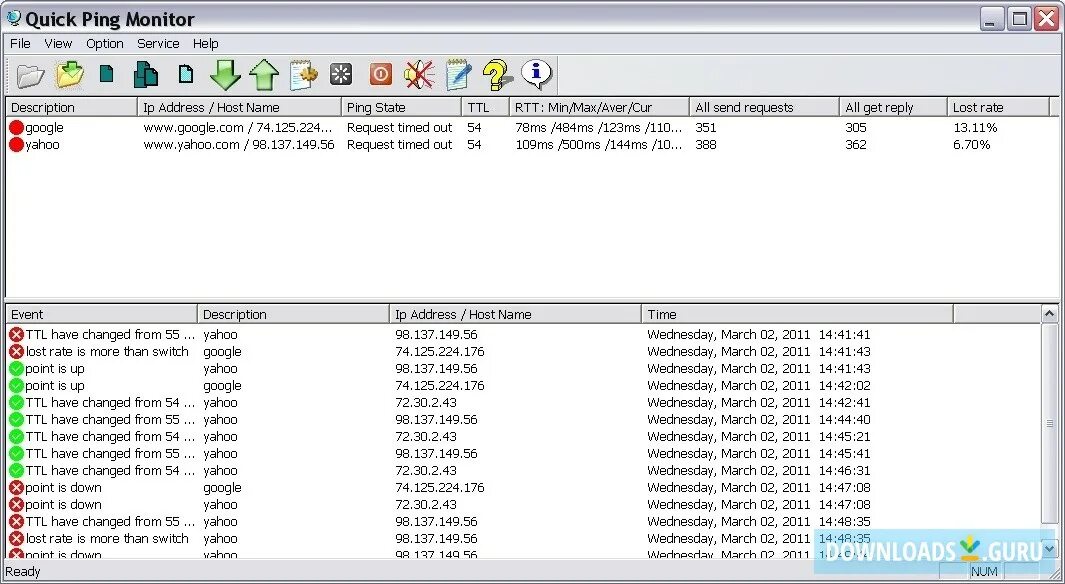Image resolution: width=1065 pixels, height=584 pixels.
Task: Click the 72.30.2.43 address at 14:42:41
Action: pos(426,403)
